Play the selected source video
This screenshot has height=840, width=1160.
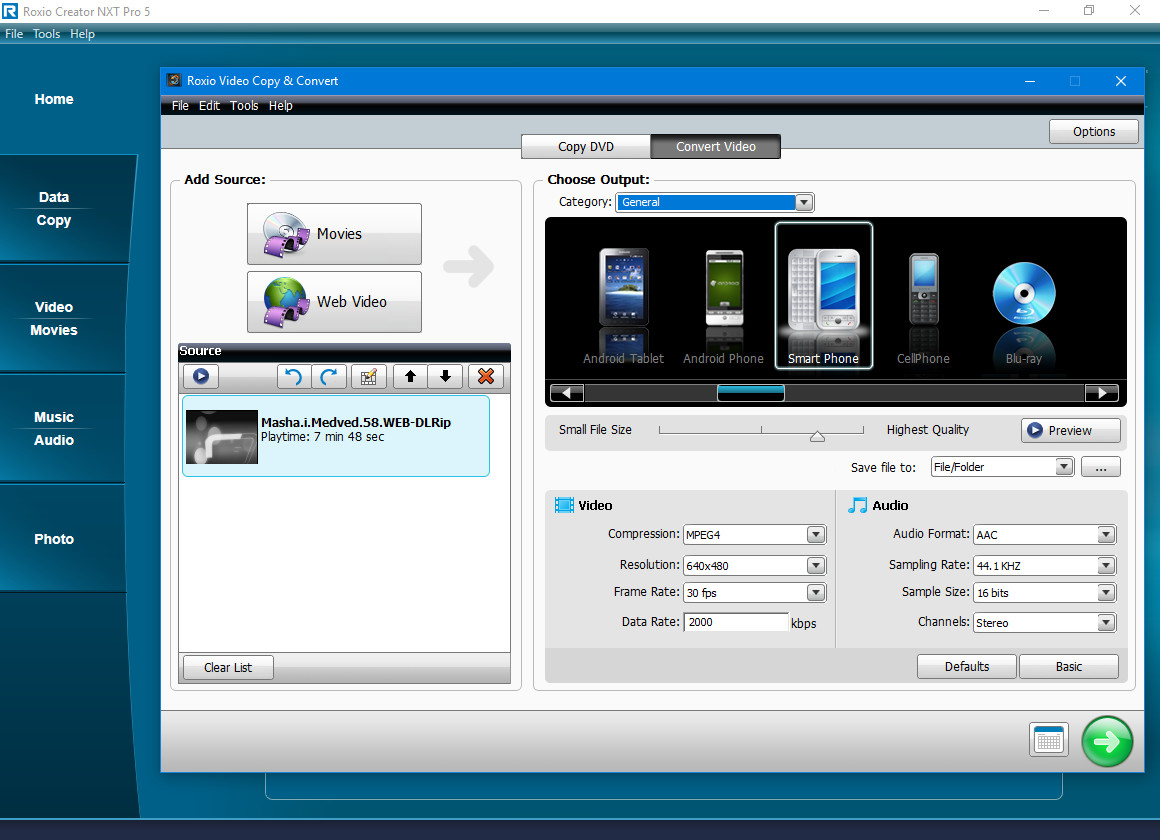point(200,377)
